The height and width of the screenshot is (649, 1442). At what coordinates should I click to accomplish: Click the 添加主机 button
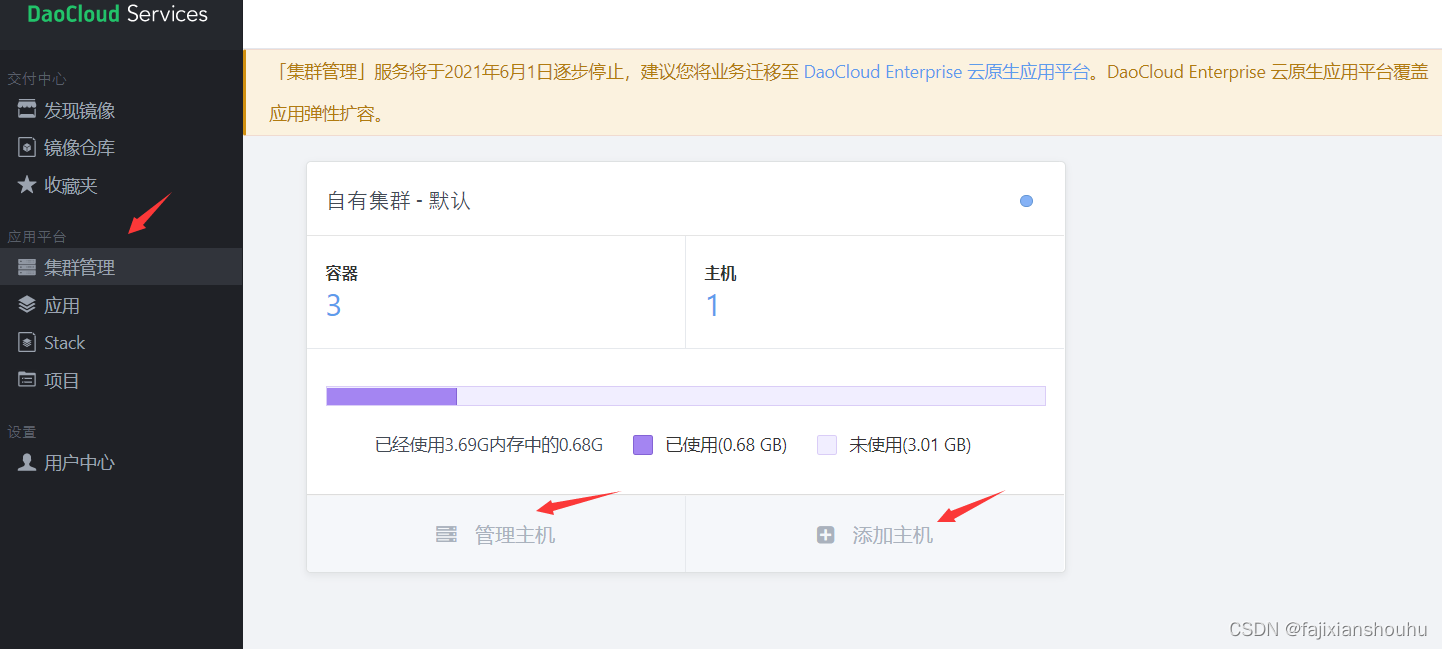pyautogui.click(x=875, y=534)
